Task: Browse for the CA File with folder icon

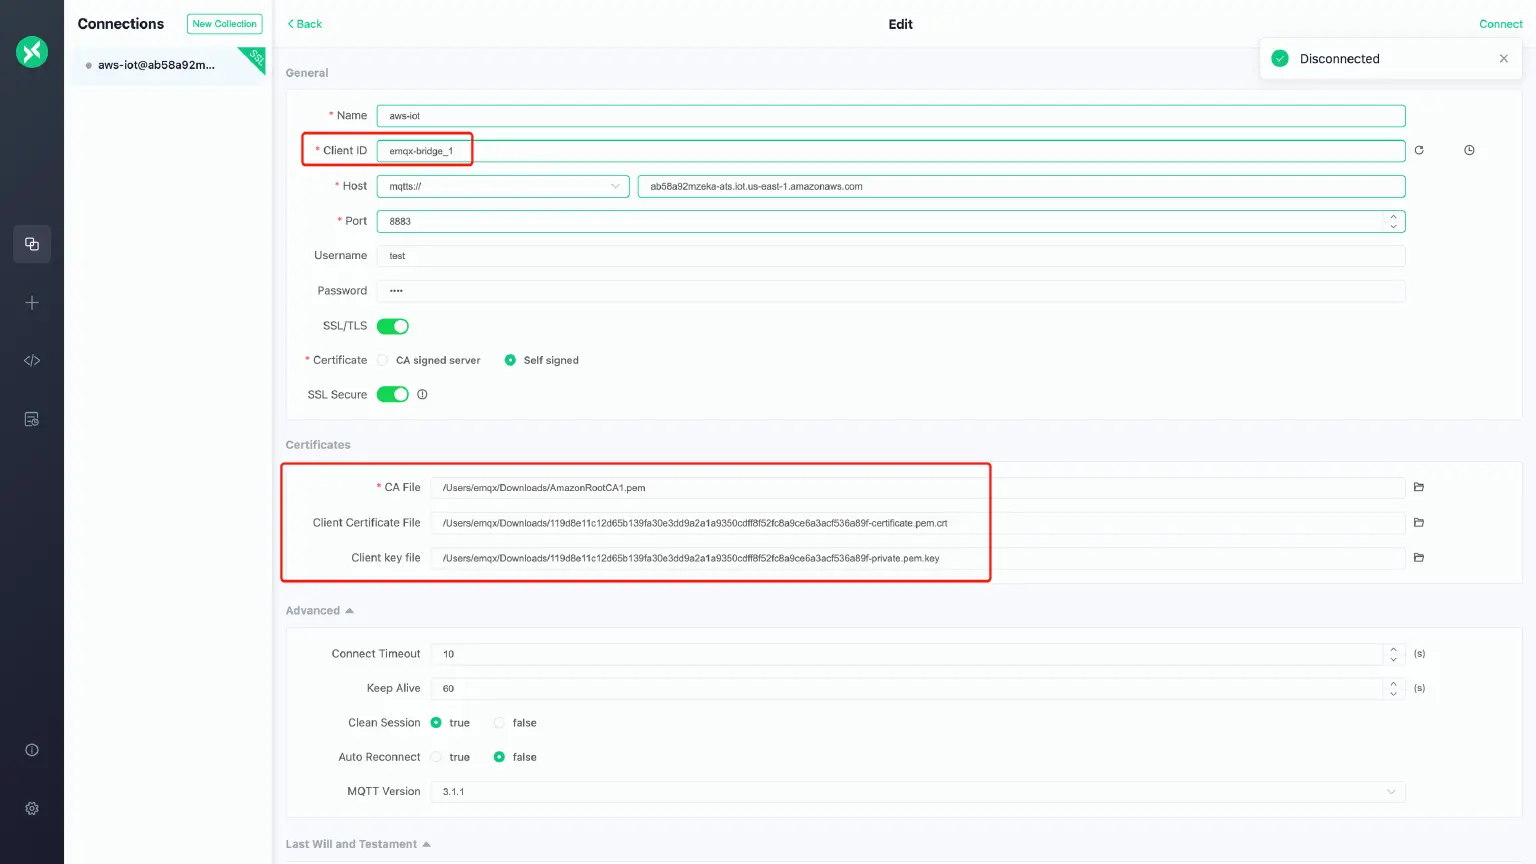Action: point(1418,487)
